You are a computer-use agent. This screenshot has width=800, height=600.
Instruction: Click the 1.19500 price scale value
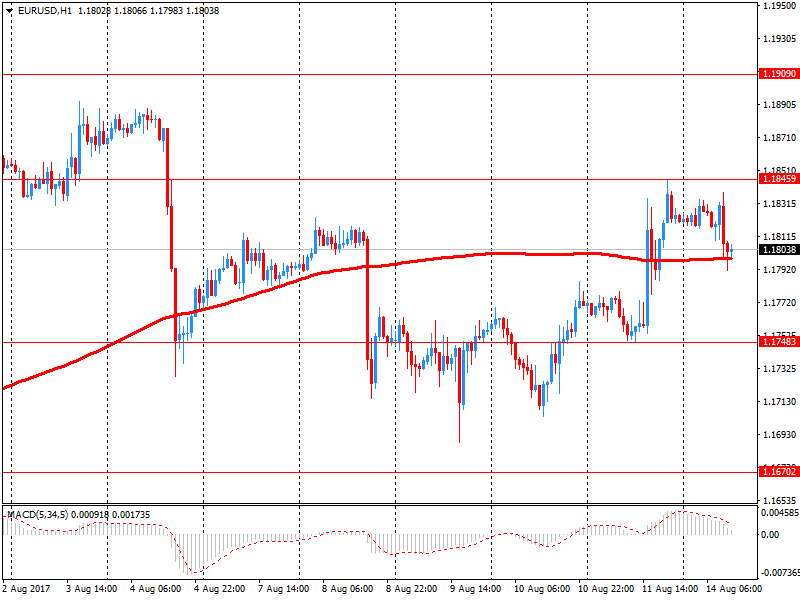780,6
